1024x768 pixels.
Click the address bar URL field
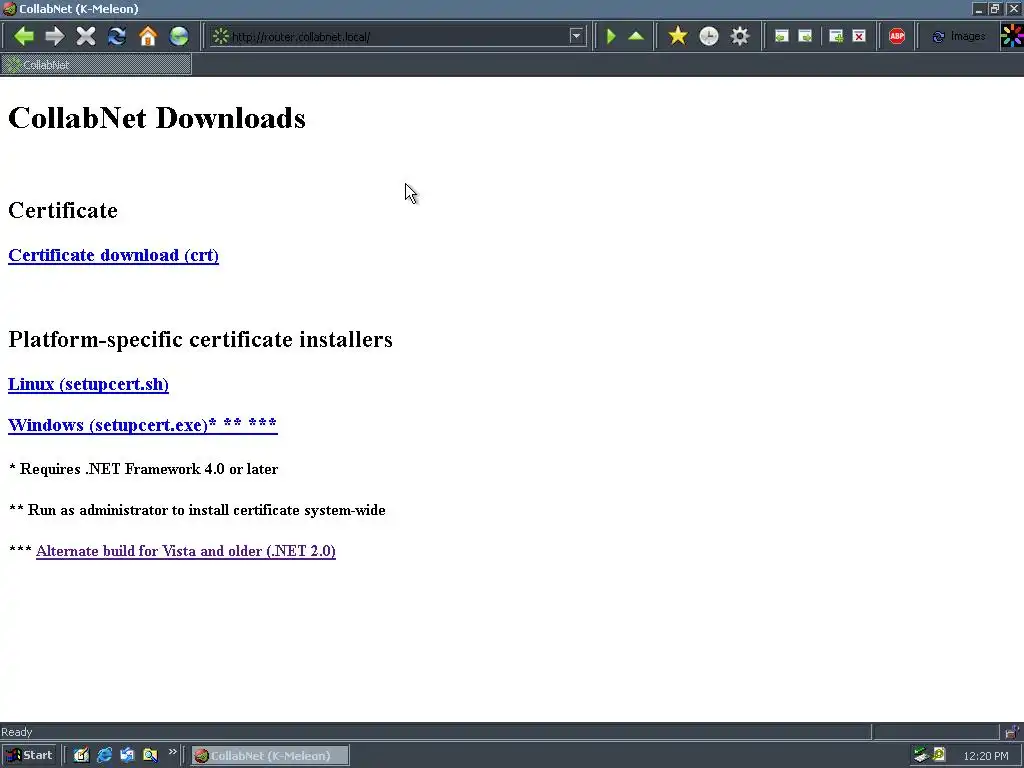point(398,37)
